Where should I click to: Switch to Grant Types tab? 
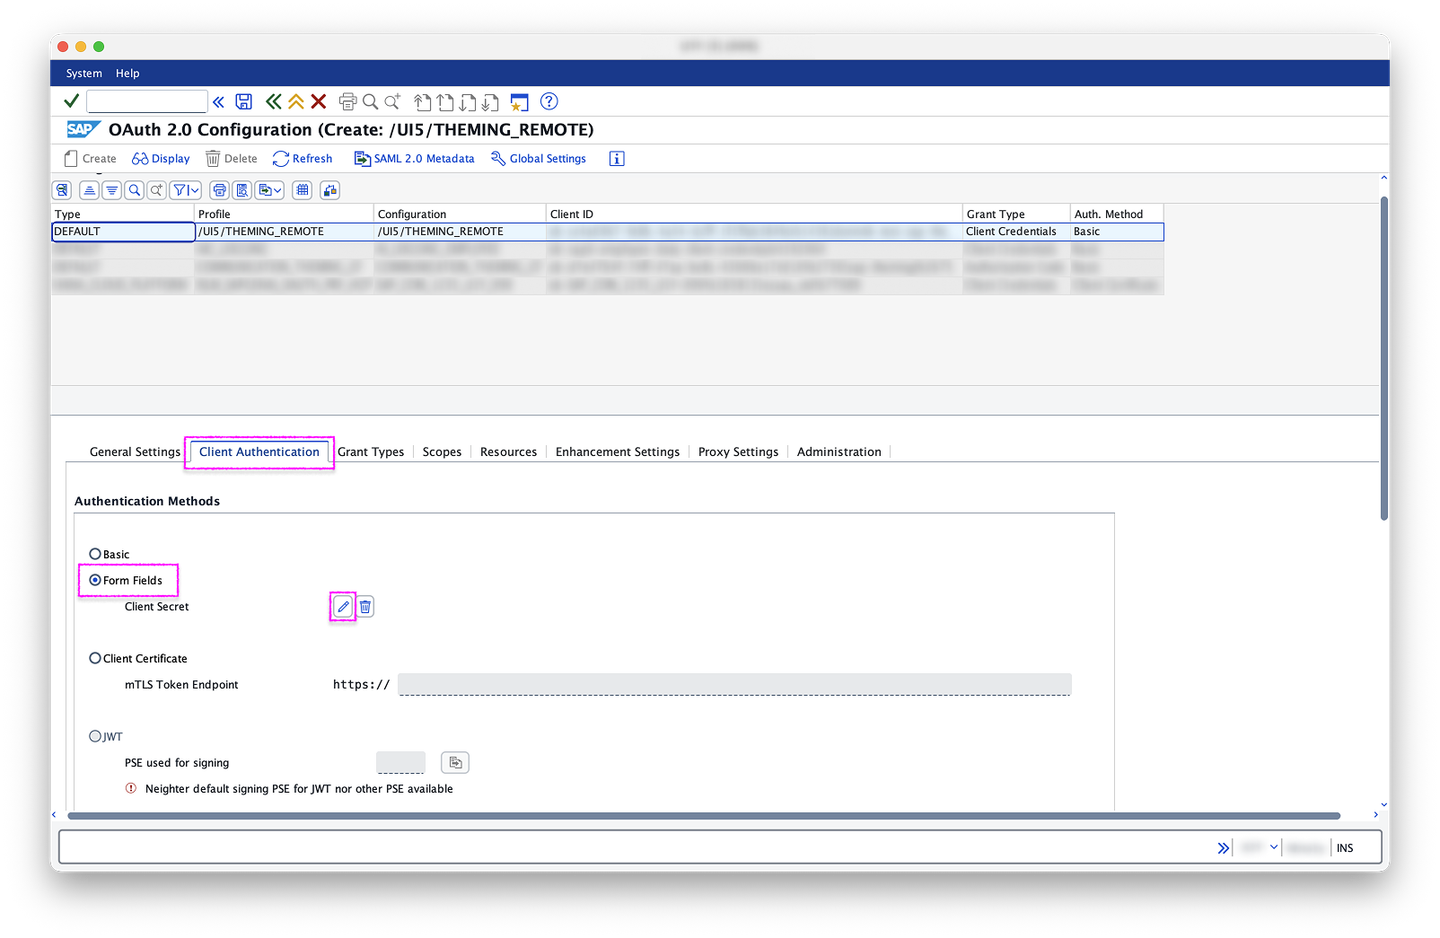[x=371, y=452]
